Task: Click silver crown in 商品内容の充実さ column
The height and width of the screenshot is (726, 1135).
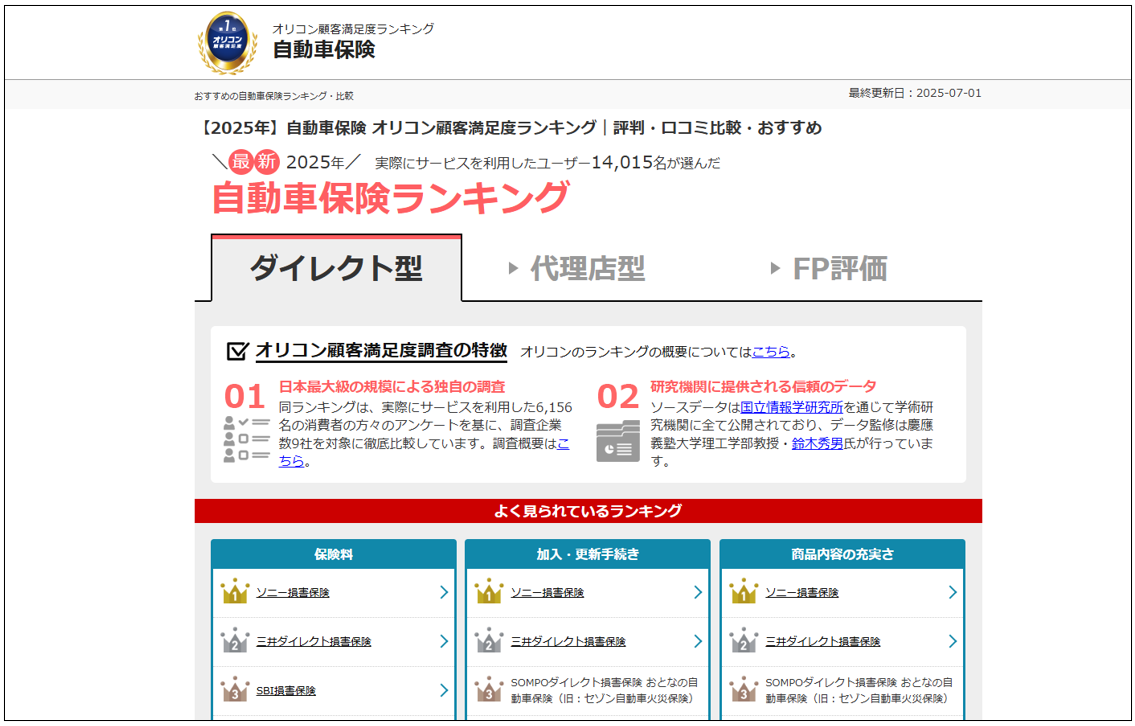Action: 743,641
